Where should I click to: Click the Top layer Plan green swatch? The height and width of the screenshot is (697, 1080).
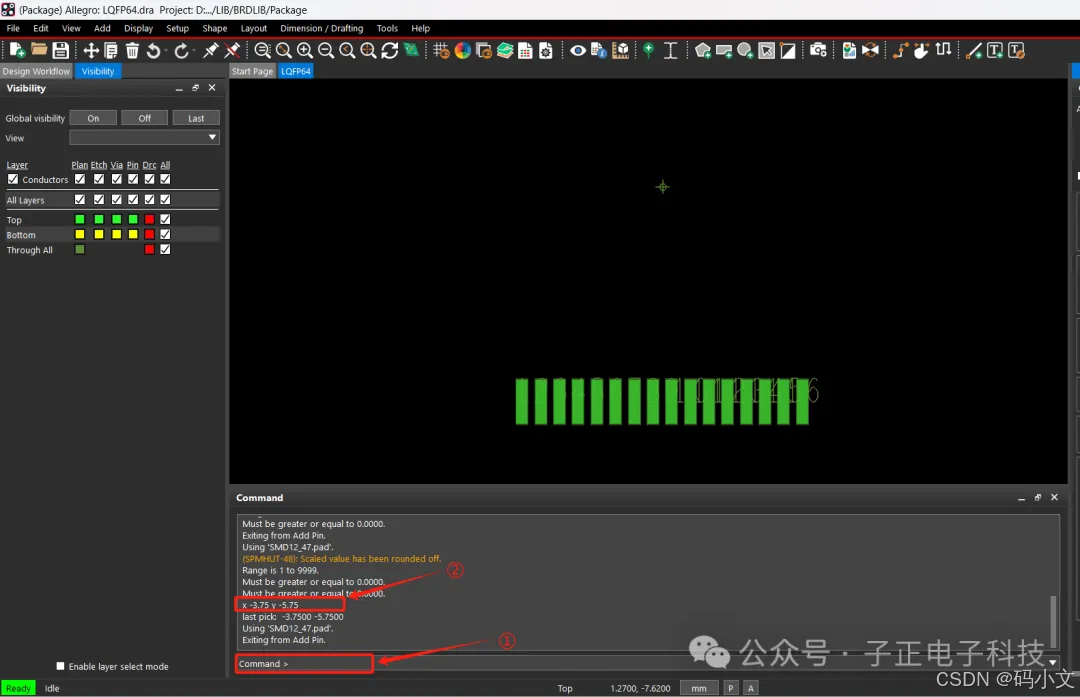click(80, 219)
